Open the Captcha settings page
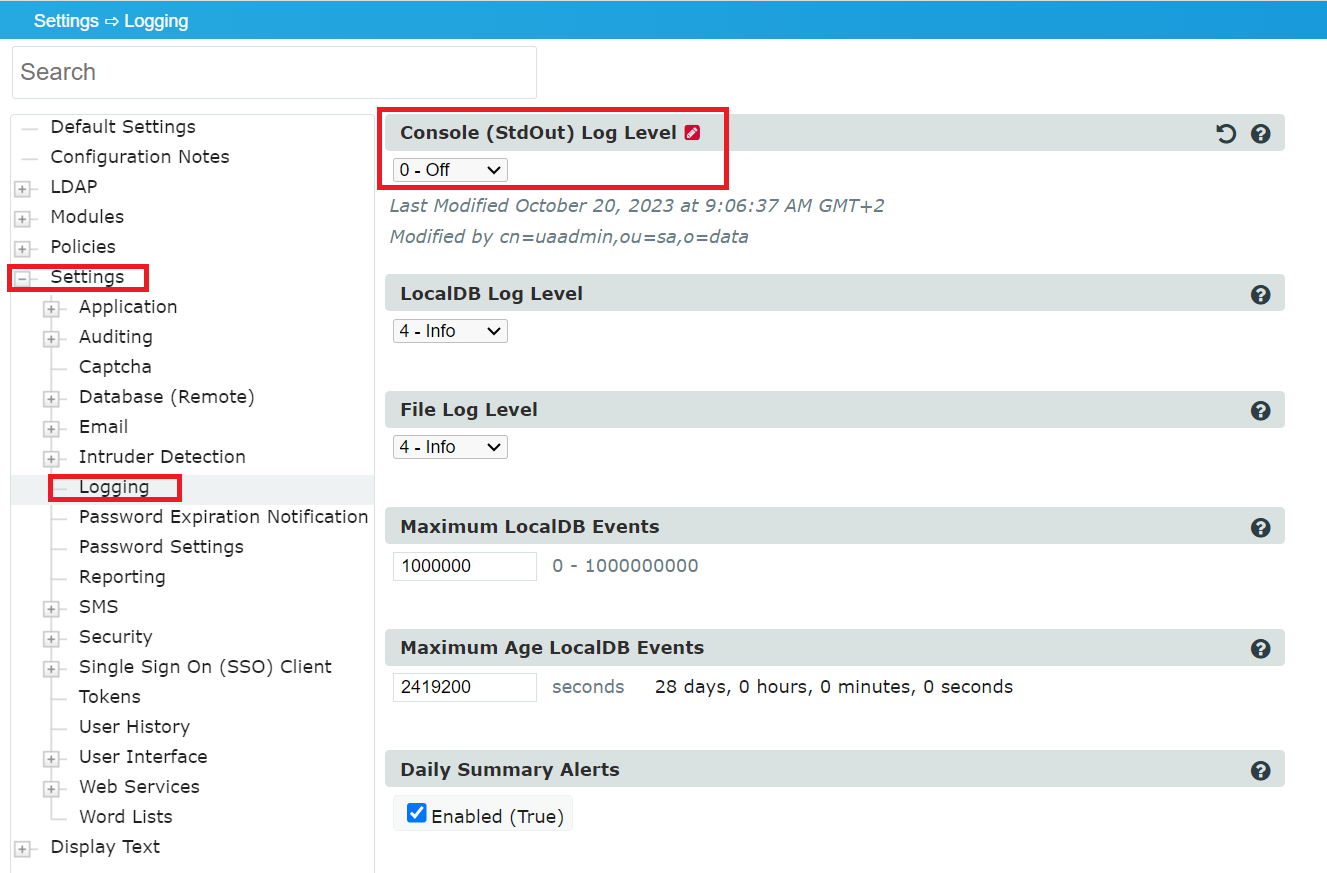Image resolution: width=1327 pixels, height=873 pixels. click(x=115, y=367)
